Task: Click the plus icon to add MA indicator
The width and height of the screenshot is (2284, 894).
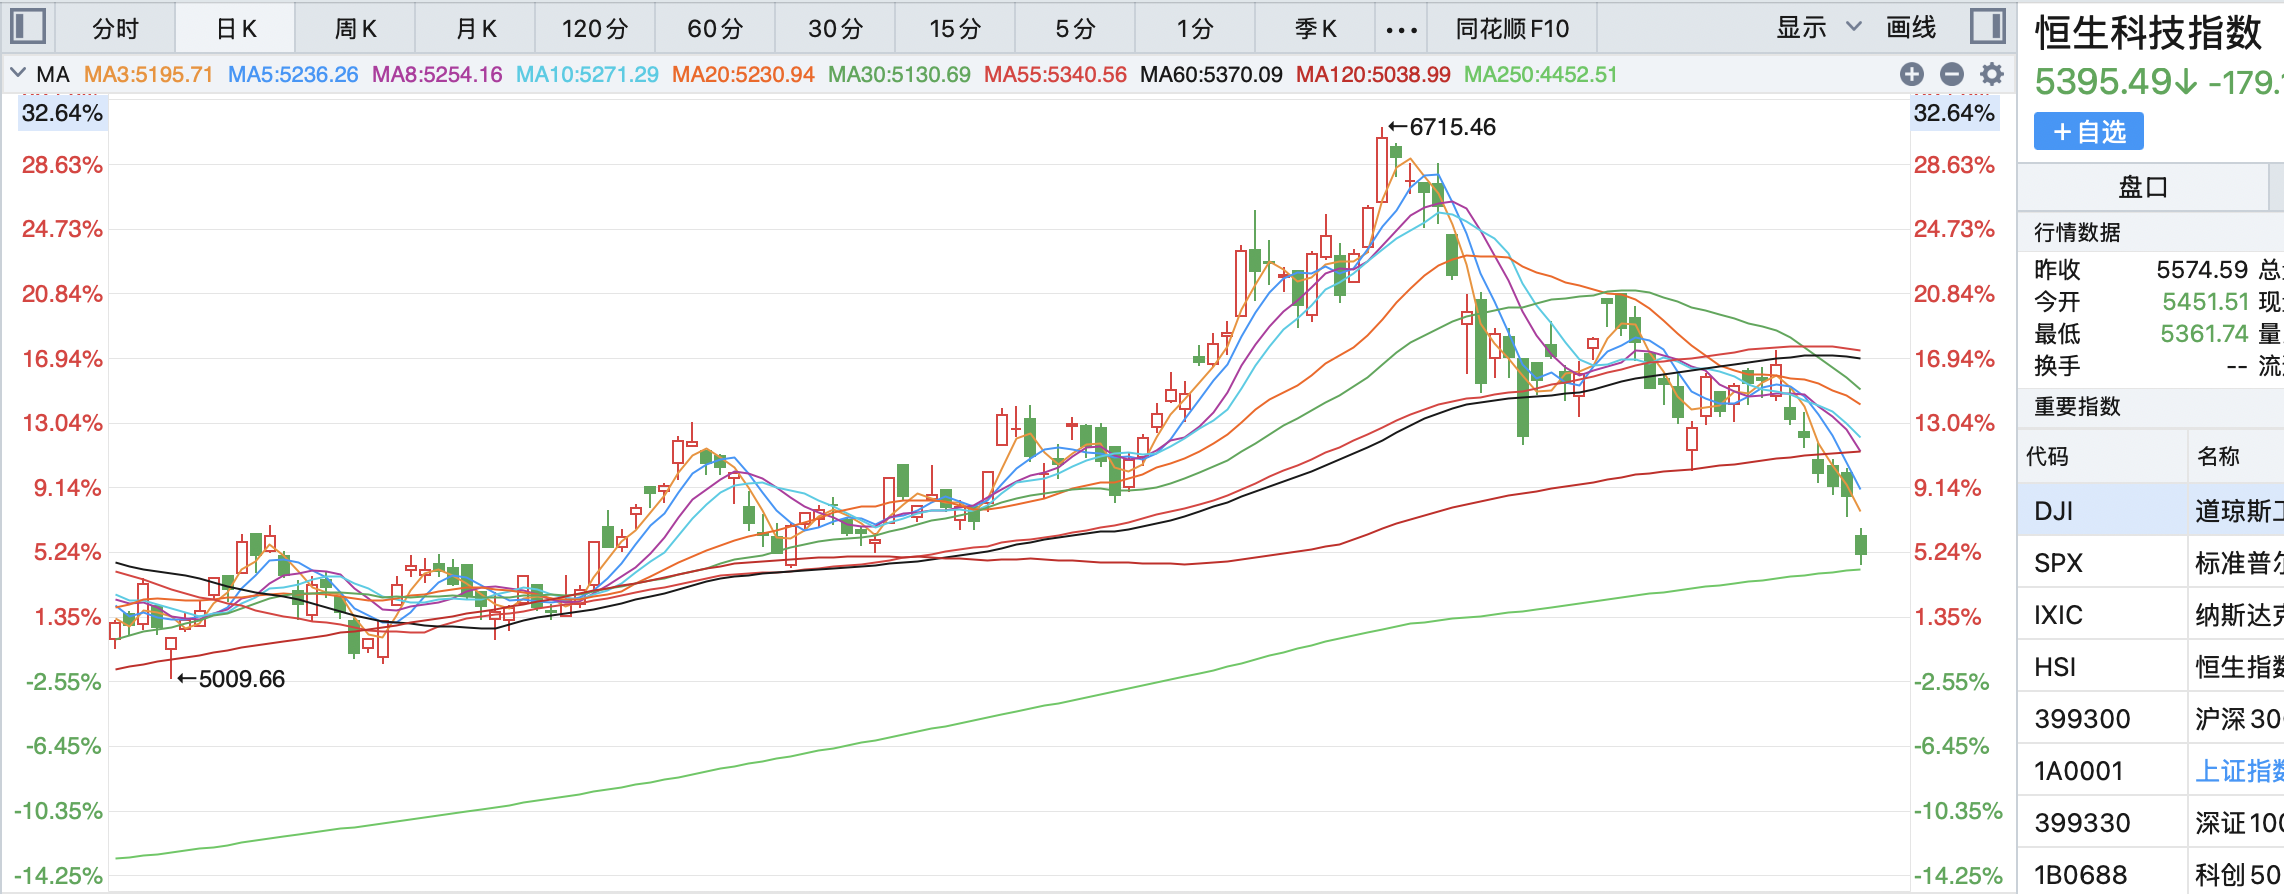Action: 1911,74
